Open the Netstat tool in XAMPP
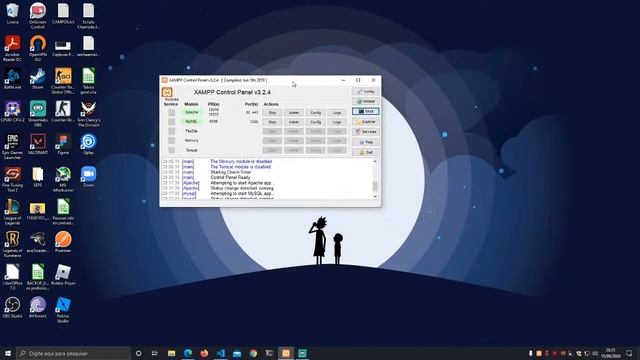Screen dimensions: 640x360 (366, 101)
